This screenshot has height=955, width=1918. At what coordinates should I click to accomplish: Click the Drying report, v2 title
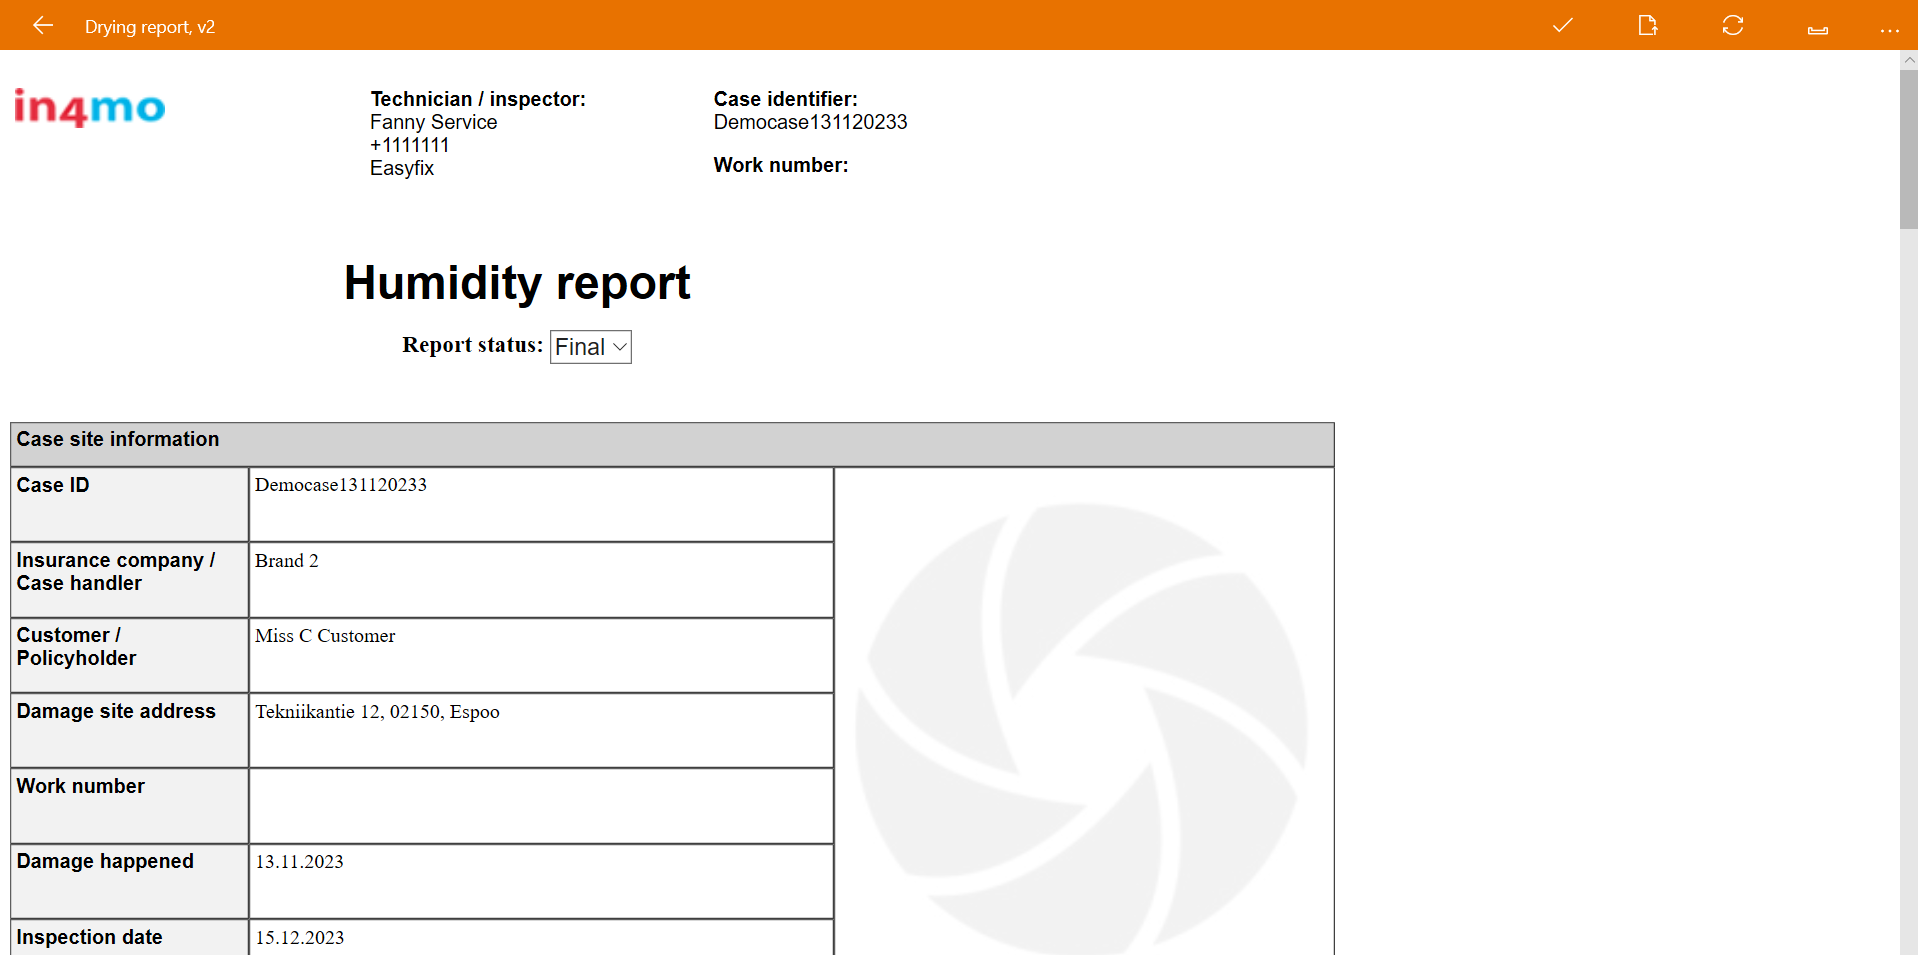tap(150, 27)
